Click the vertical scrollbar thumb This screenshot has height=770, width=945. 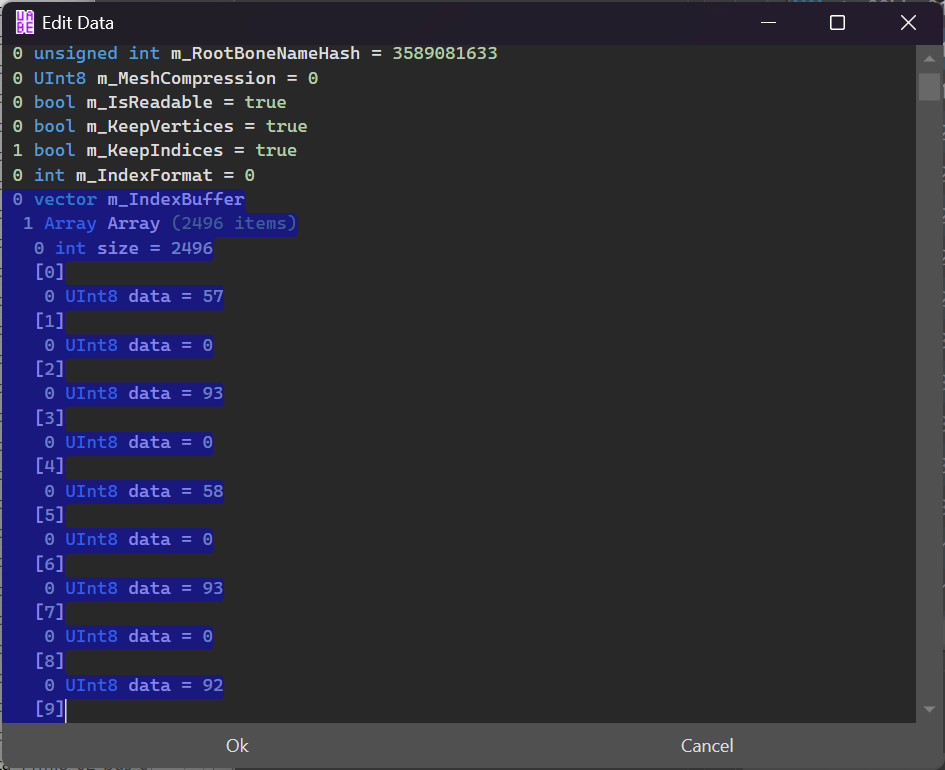point(929,87)
